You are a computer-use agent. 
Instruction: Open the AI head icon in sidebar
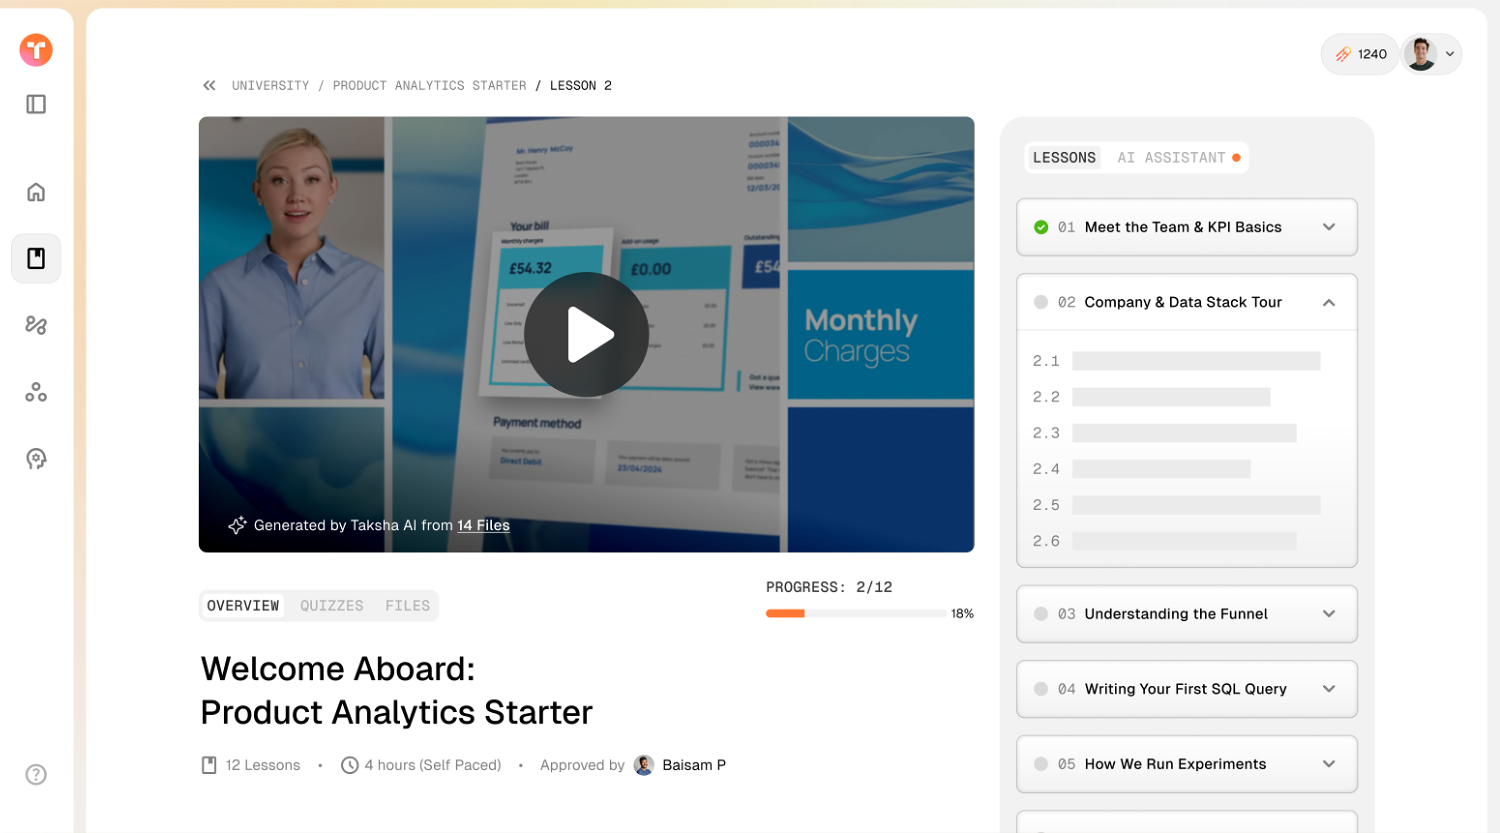tap(36, 459)
